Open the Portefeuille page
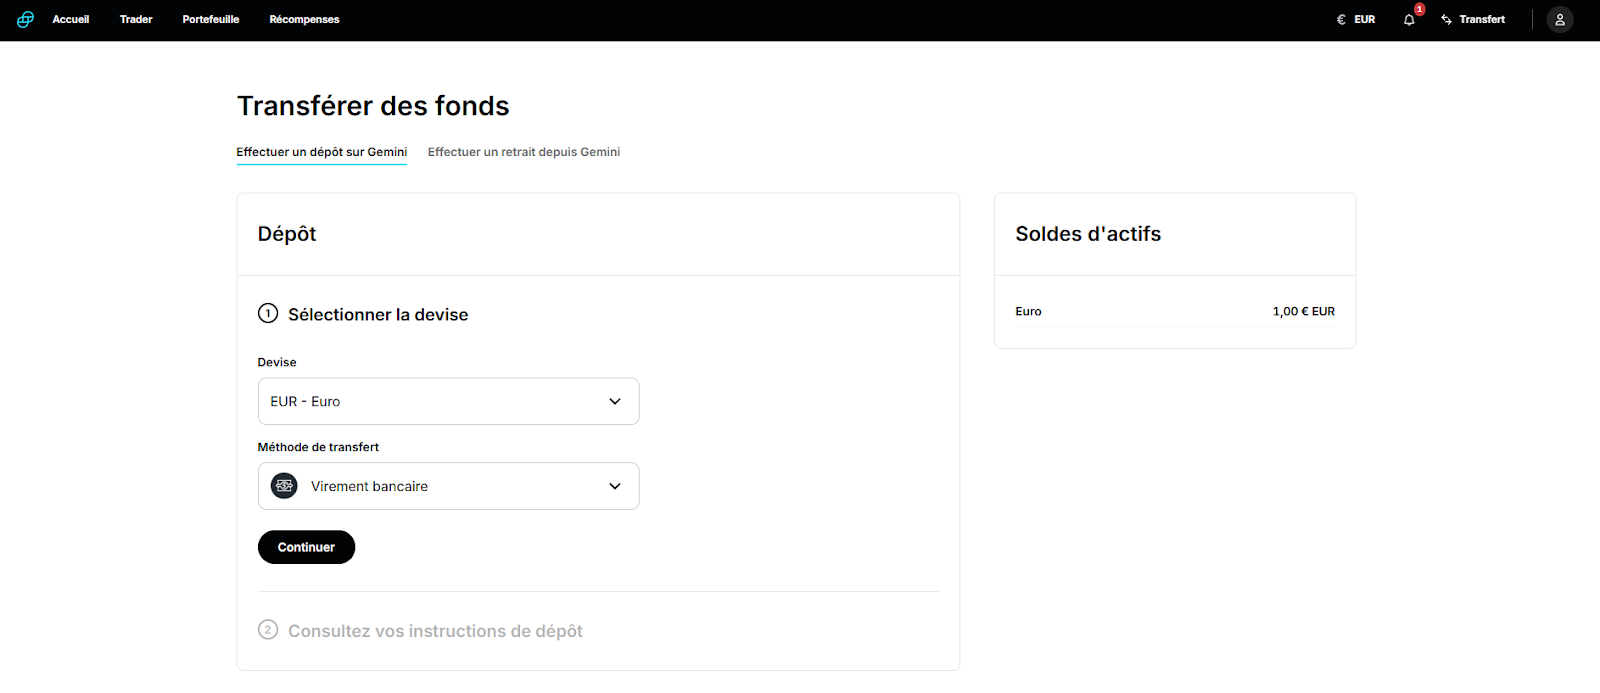 211,19
